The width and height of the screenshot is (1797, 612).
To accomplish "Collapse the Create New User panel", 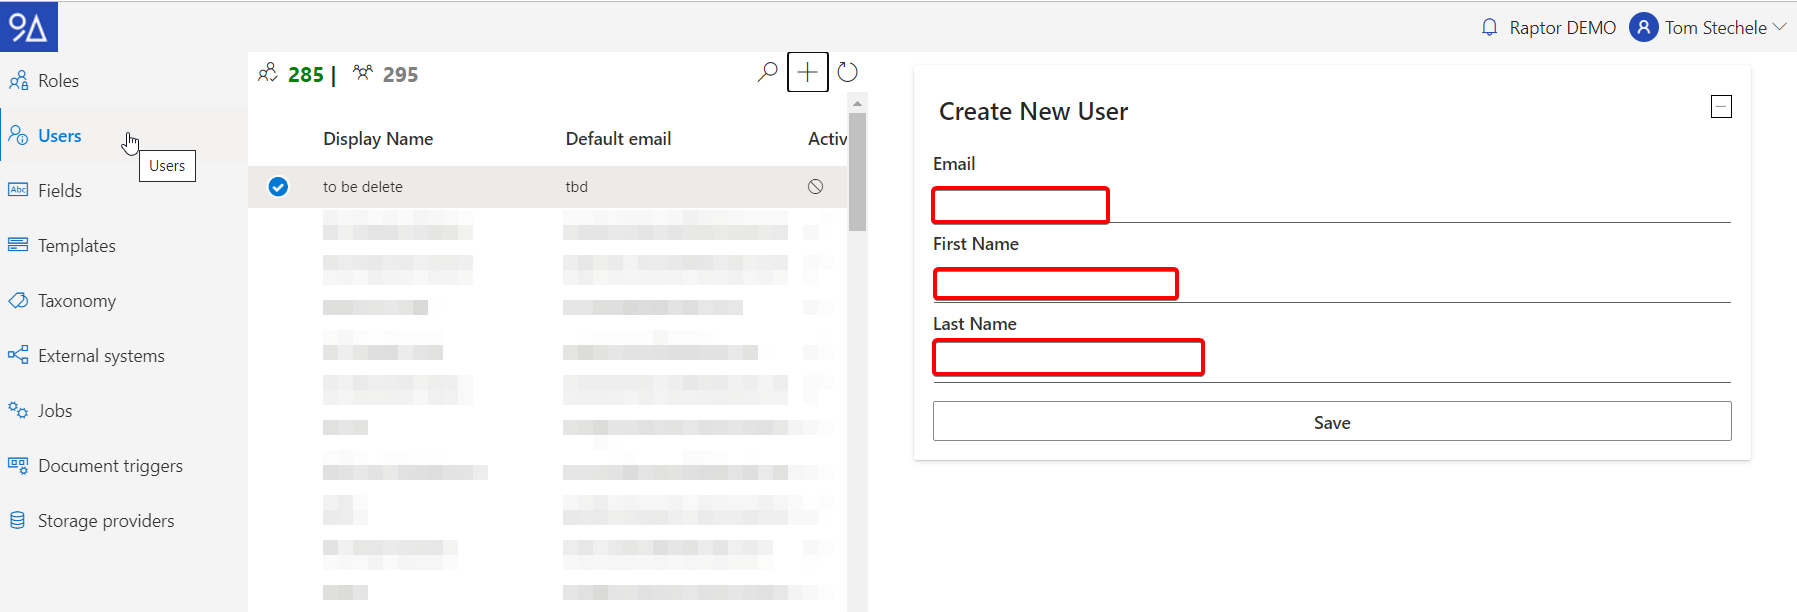I will tap(1720, 107).
